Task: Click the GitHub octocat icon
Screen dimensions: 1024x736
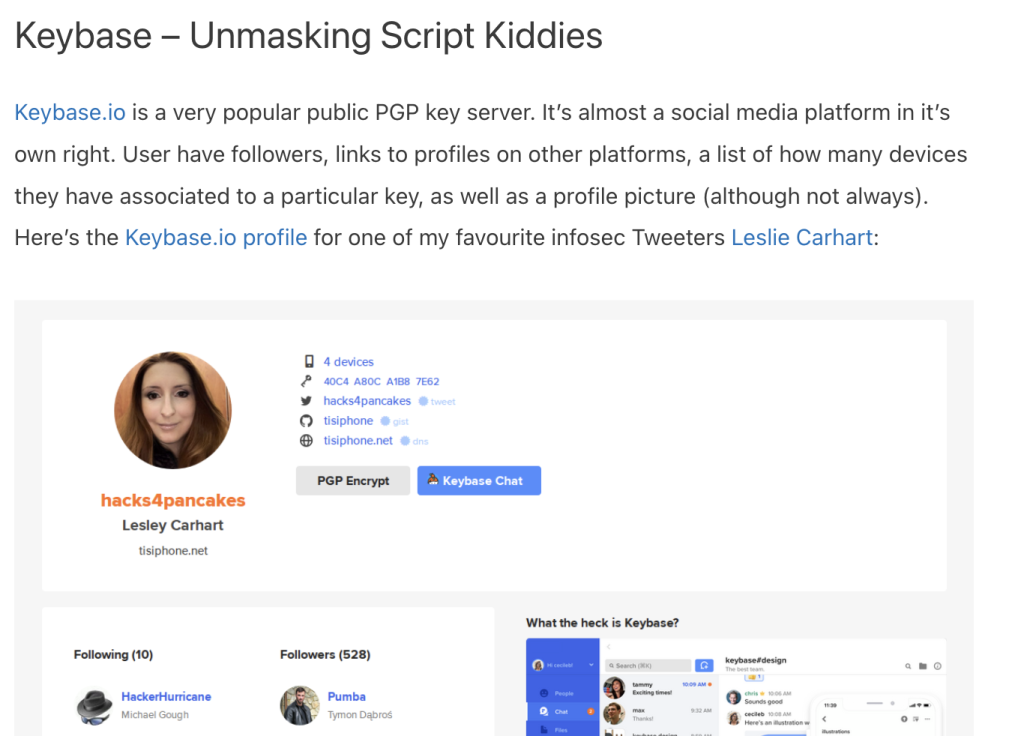Action: [x=308, y=421]
